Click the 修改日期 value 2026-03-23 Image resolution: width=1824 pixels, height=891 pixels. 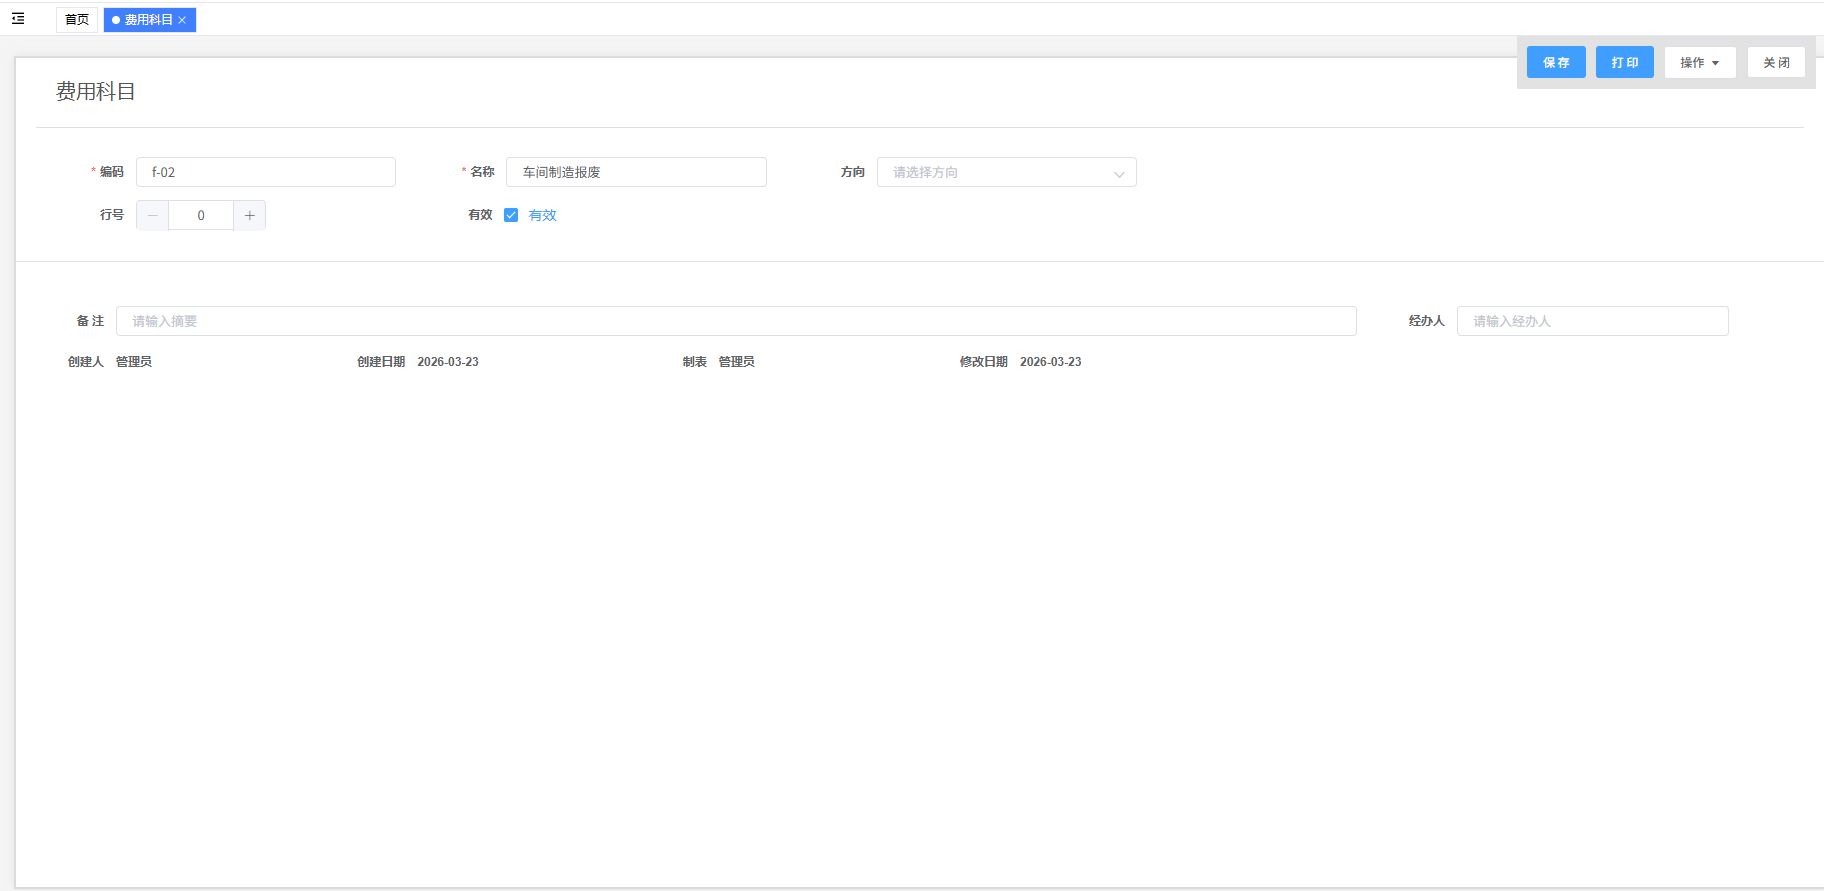pos(1050,362)
